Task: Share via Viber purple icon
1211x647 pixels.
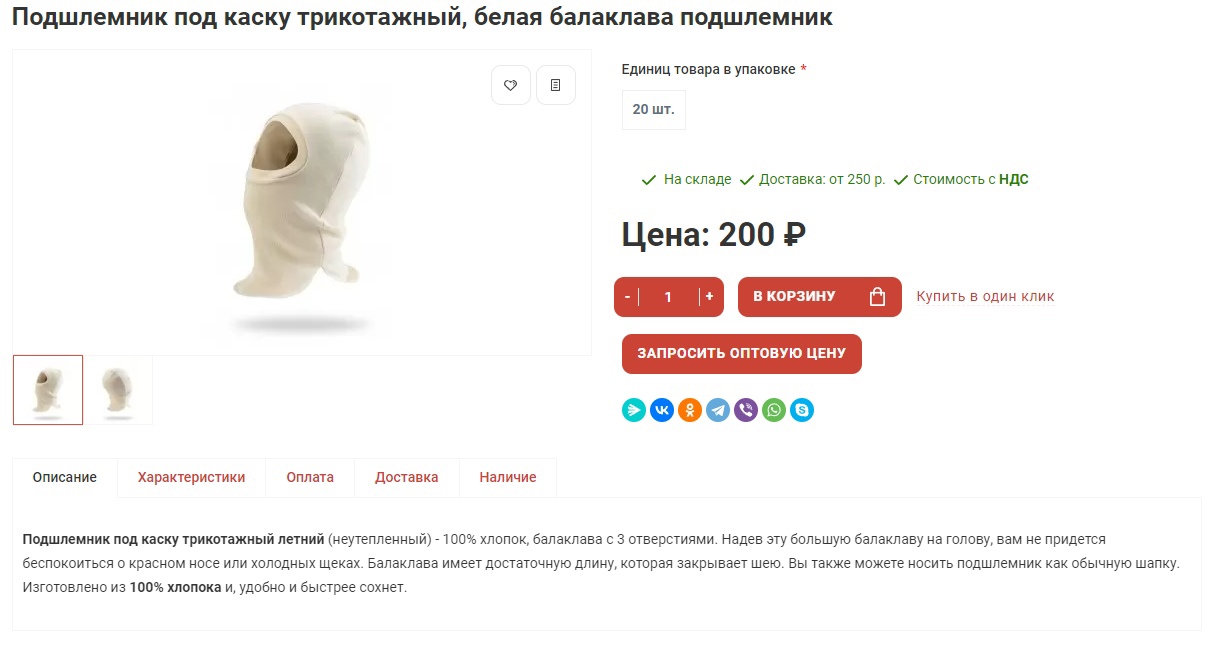Action: [x=746, y=410]
